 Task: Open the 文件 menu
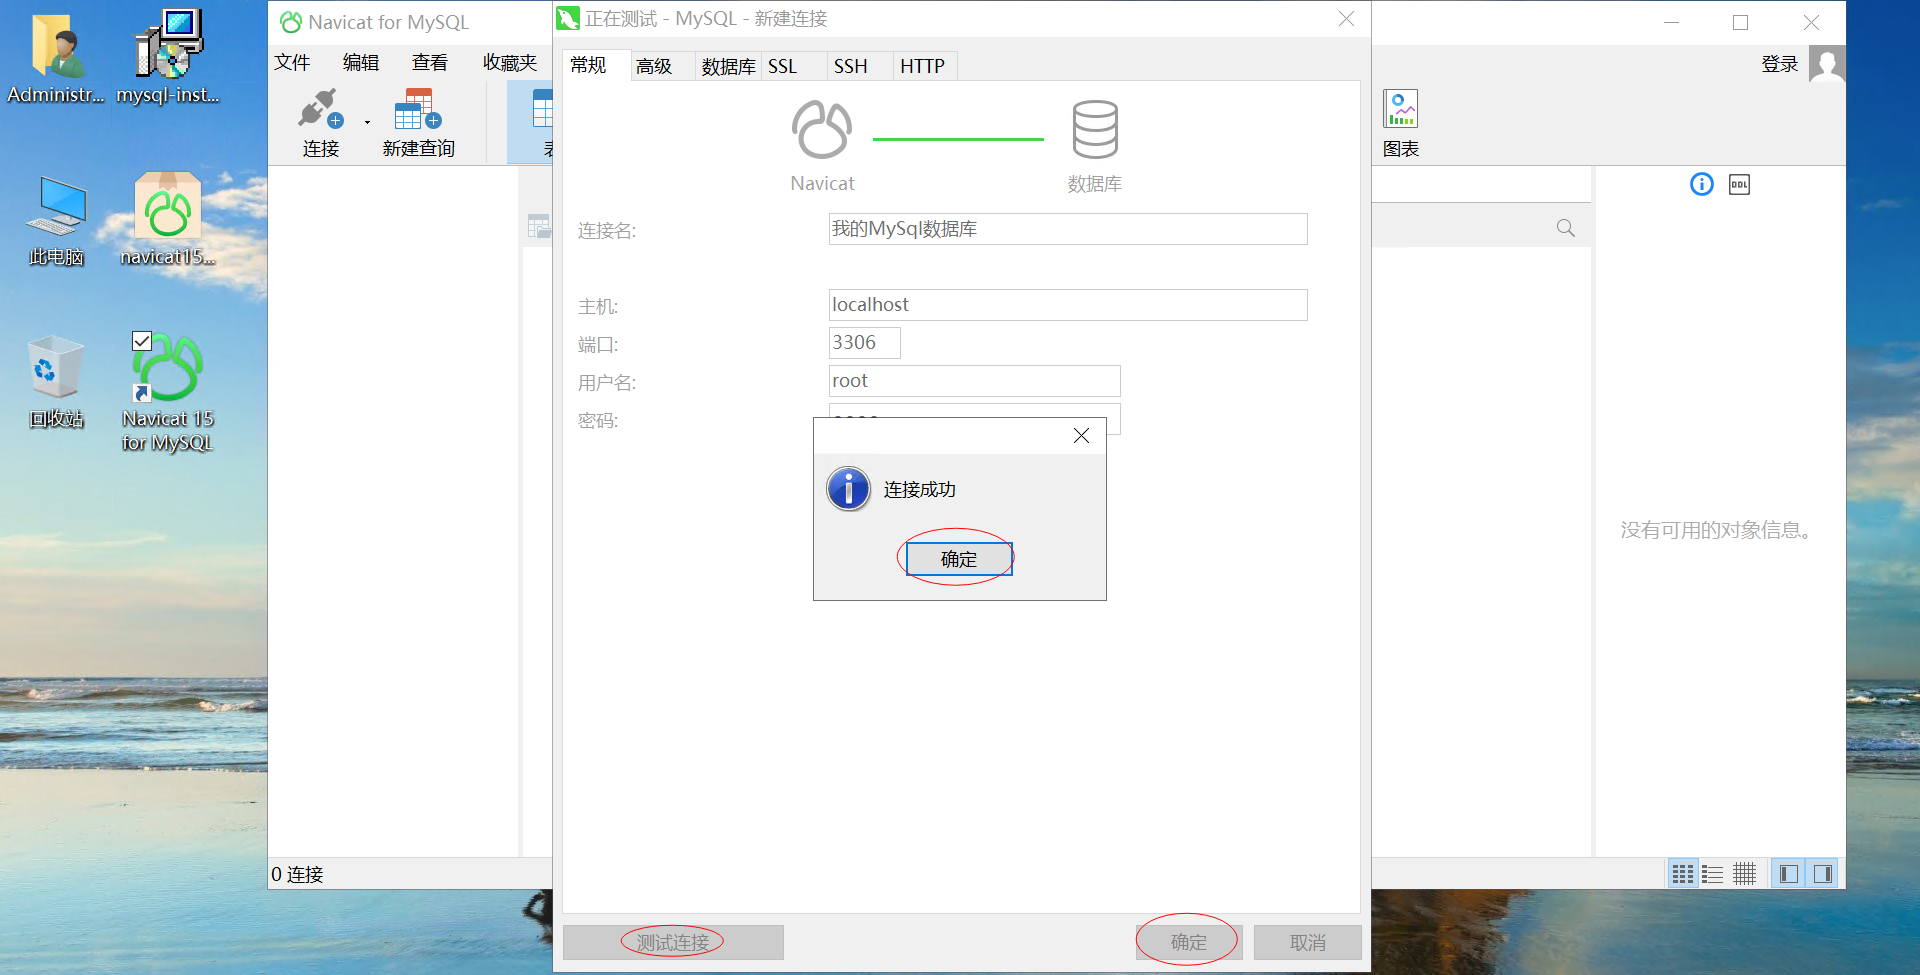coord(292,63)
